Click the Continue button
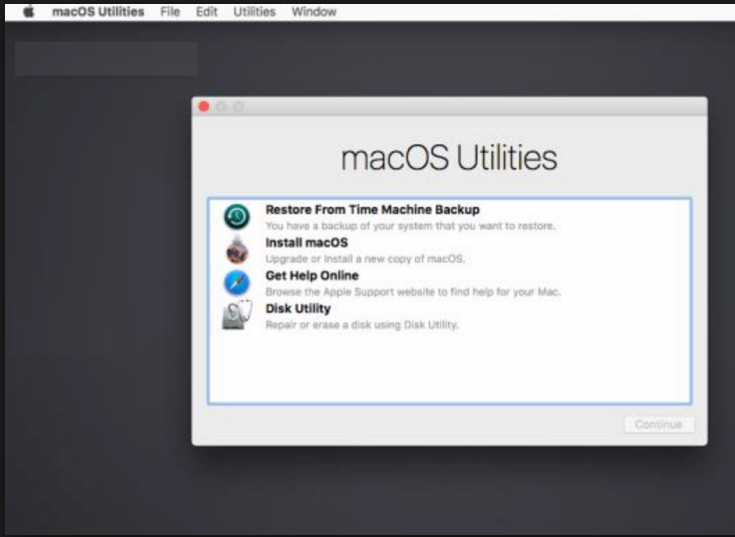Image resolution: width=735 pixels, height=537 pixels. tap(659, 425)
